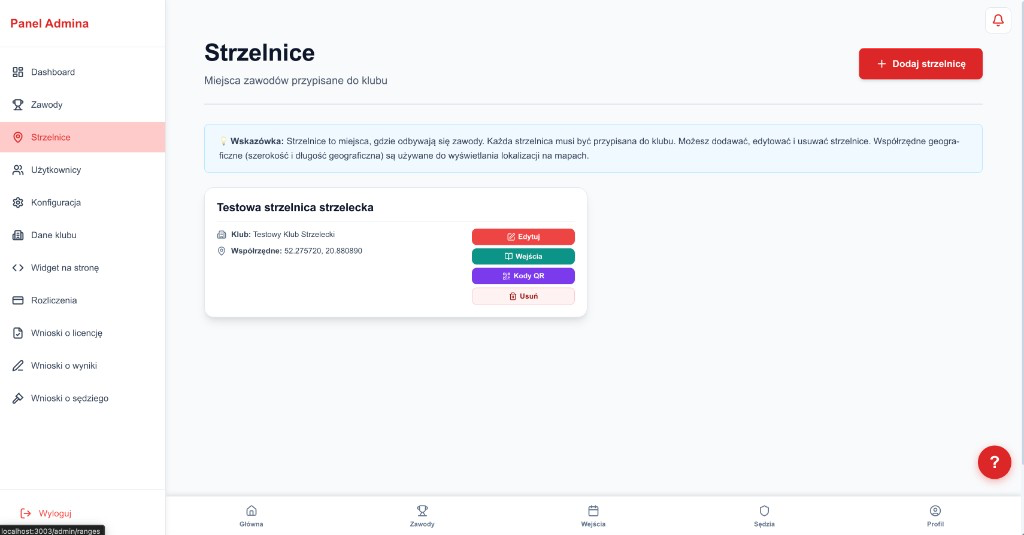This screenshot has height=535, width=1024.
Task: Click the Dashboard icon in sidebar
Action: (18, 72)
